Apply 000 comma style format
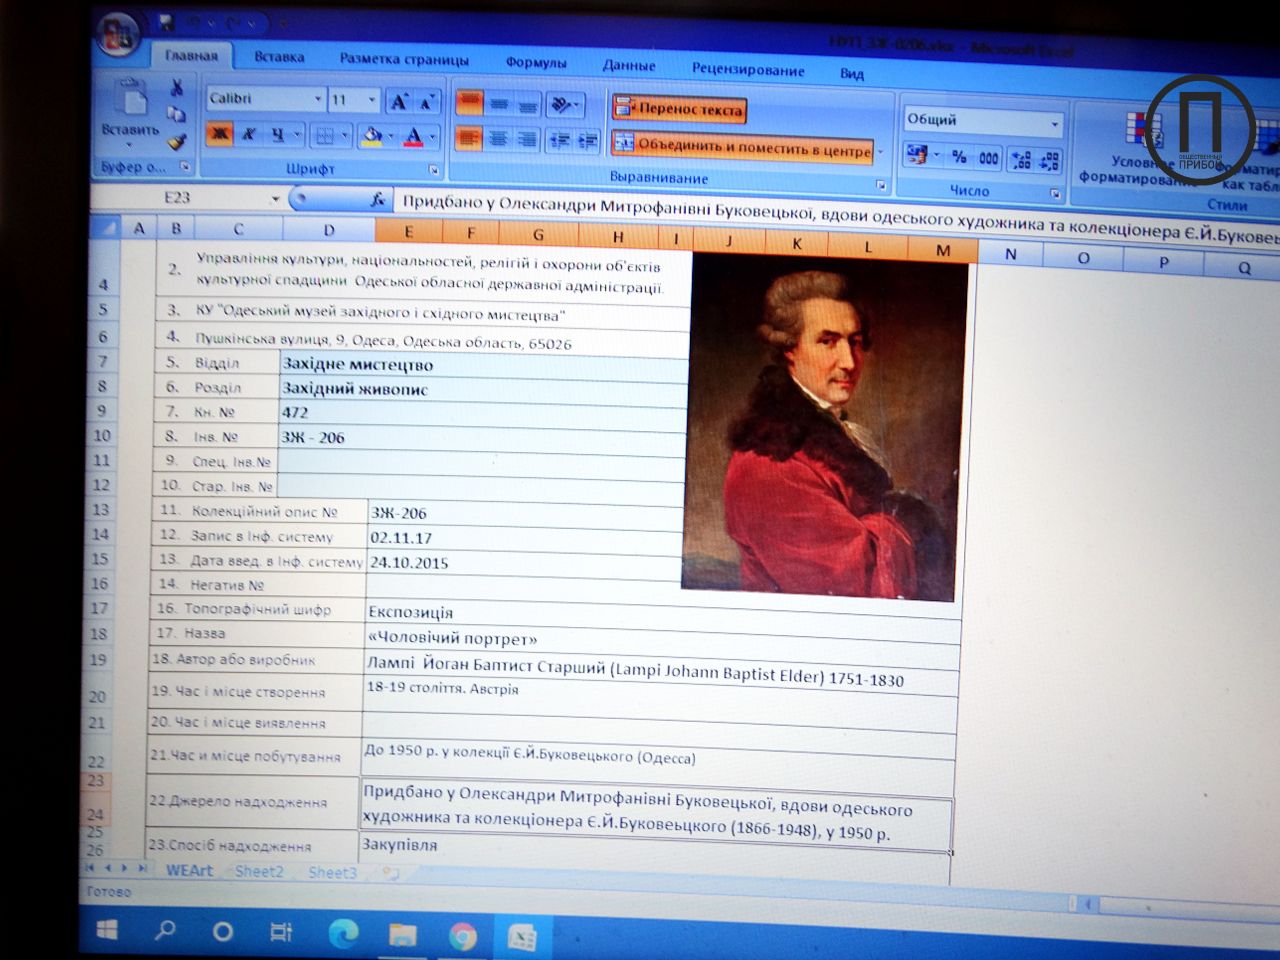 click(x=988, y=158)
